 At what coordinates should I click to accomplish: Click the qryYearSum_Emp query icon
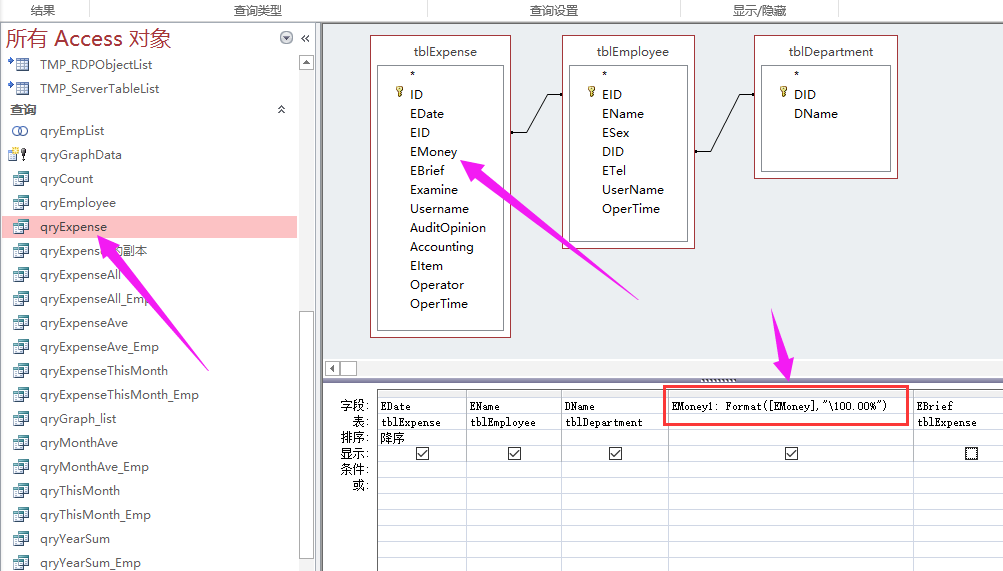coord(21,563)
